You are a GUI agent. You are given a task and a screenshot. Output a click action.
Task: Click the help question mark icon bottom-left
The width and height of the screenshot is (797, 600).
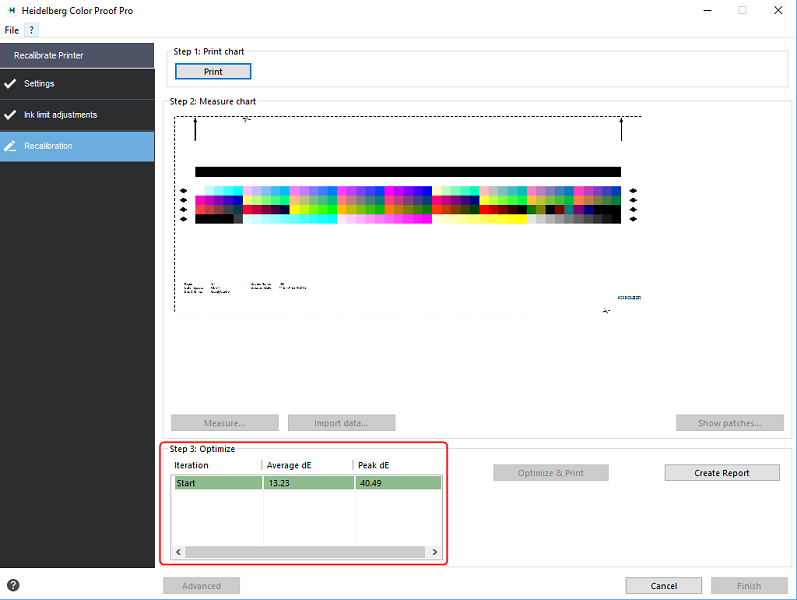coord(13,585)
